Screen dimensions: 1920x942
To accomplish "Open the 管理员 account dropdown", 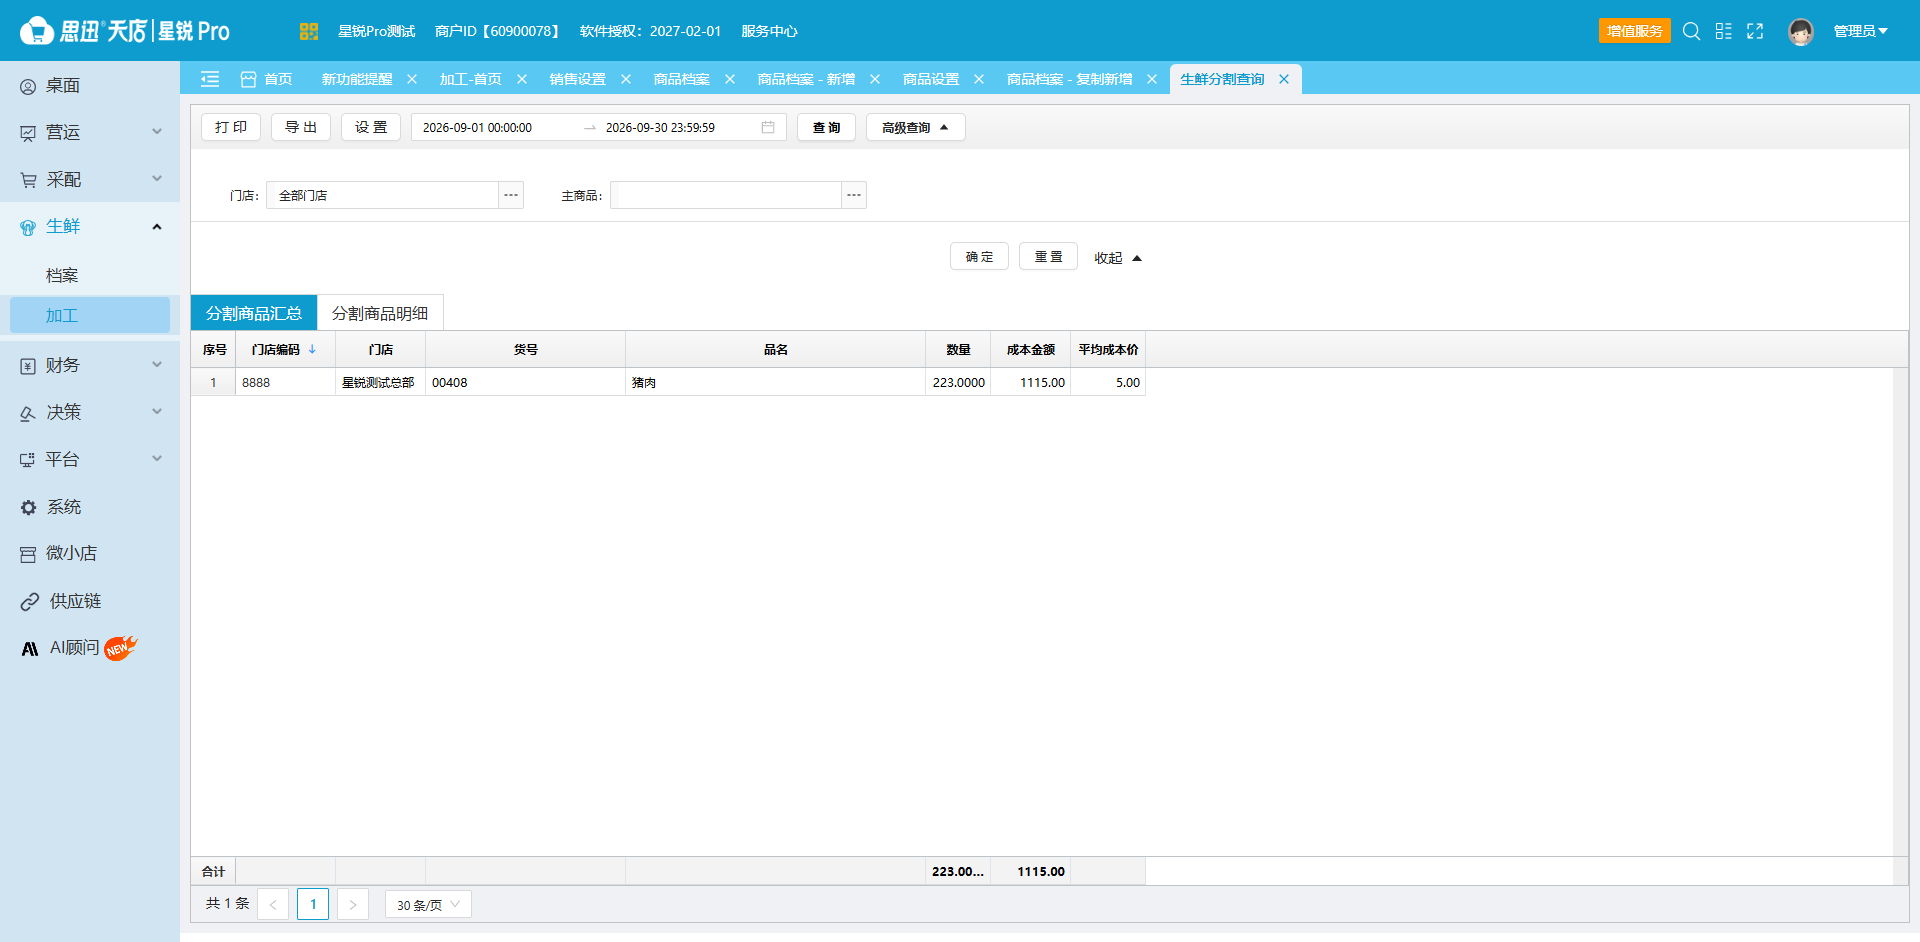I will (1860, 31).
